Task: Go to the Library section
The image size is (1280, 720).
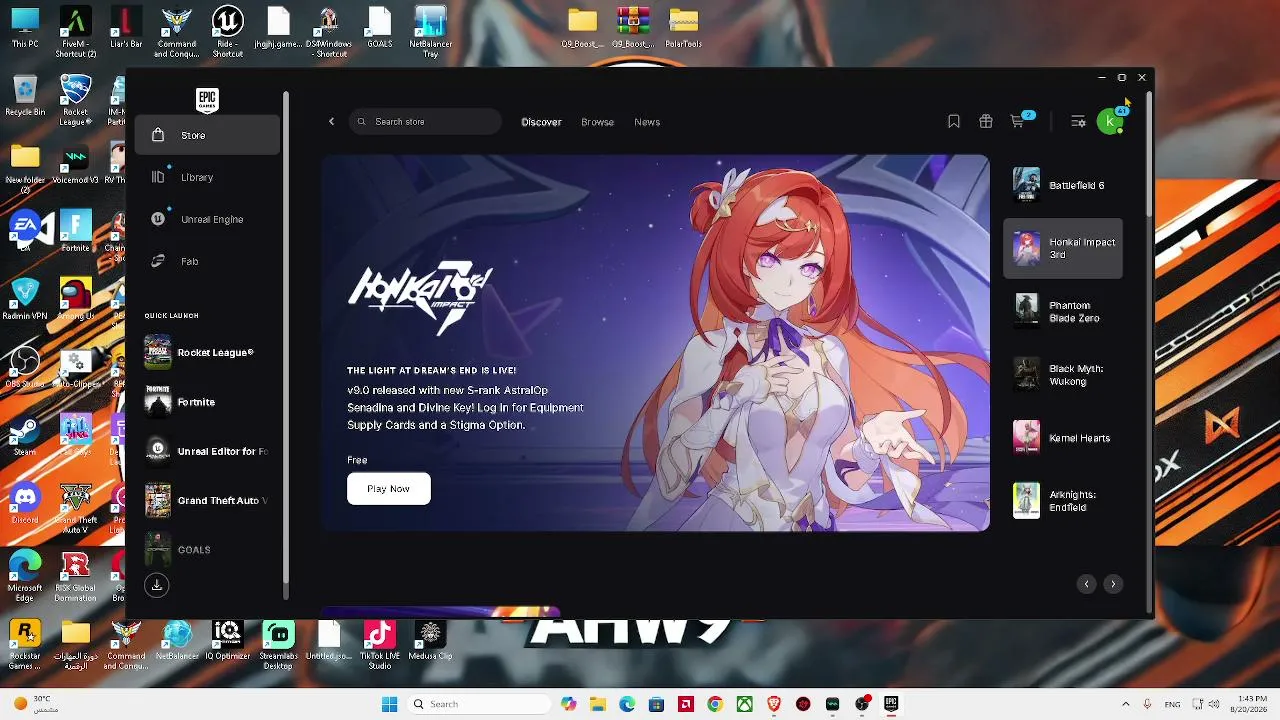Action: click(x=207, y=177)
